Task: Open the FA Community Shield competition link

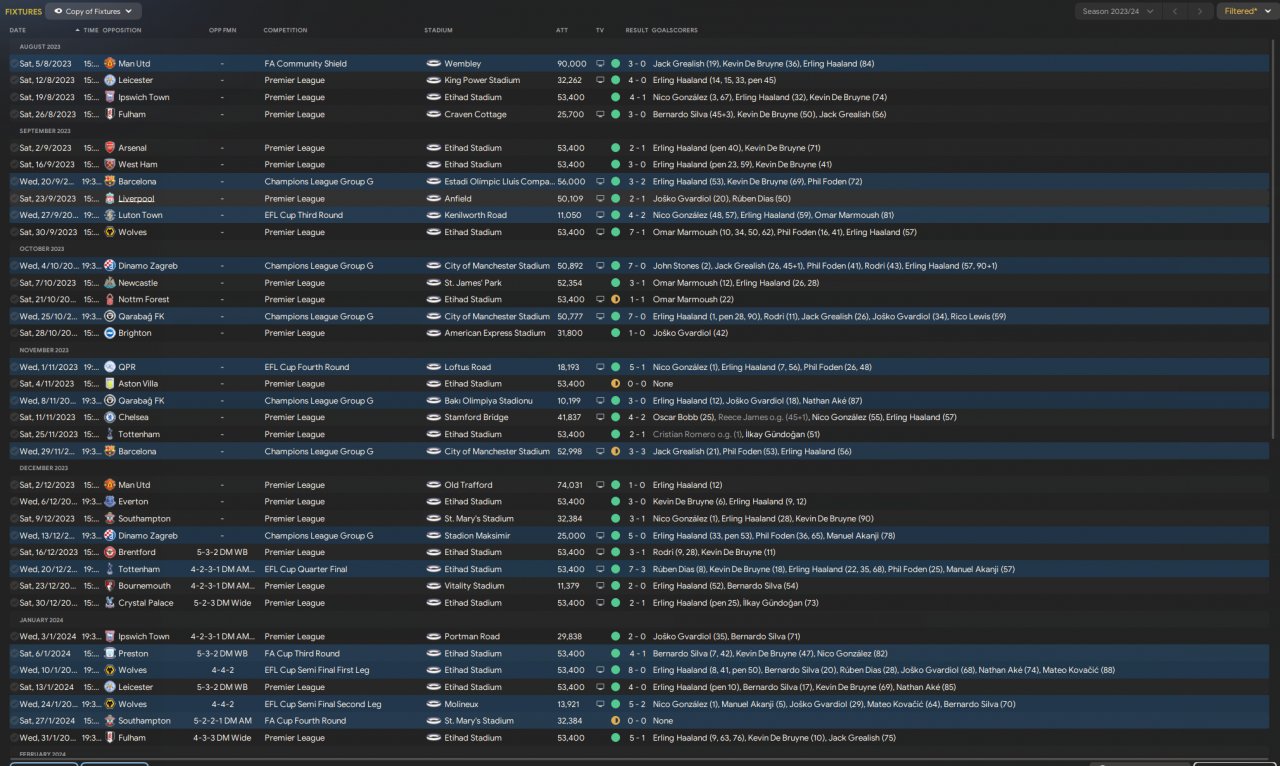Action: click(x=306, y=64)
